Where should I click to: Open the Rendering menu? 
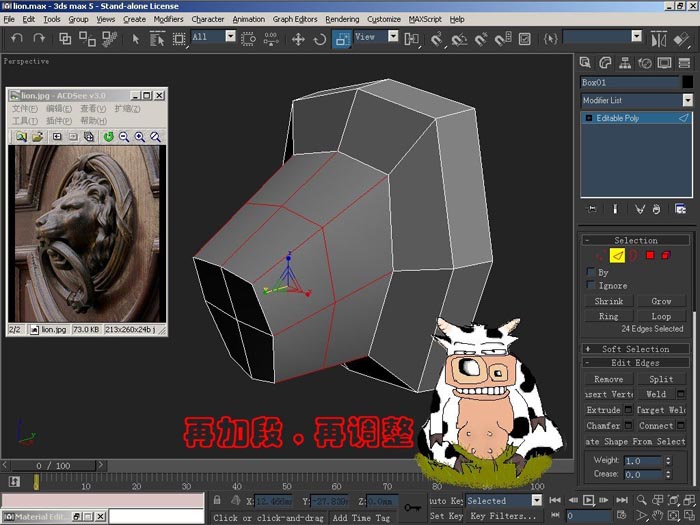click(x=342, y=19)
